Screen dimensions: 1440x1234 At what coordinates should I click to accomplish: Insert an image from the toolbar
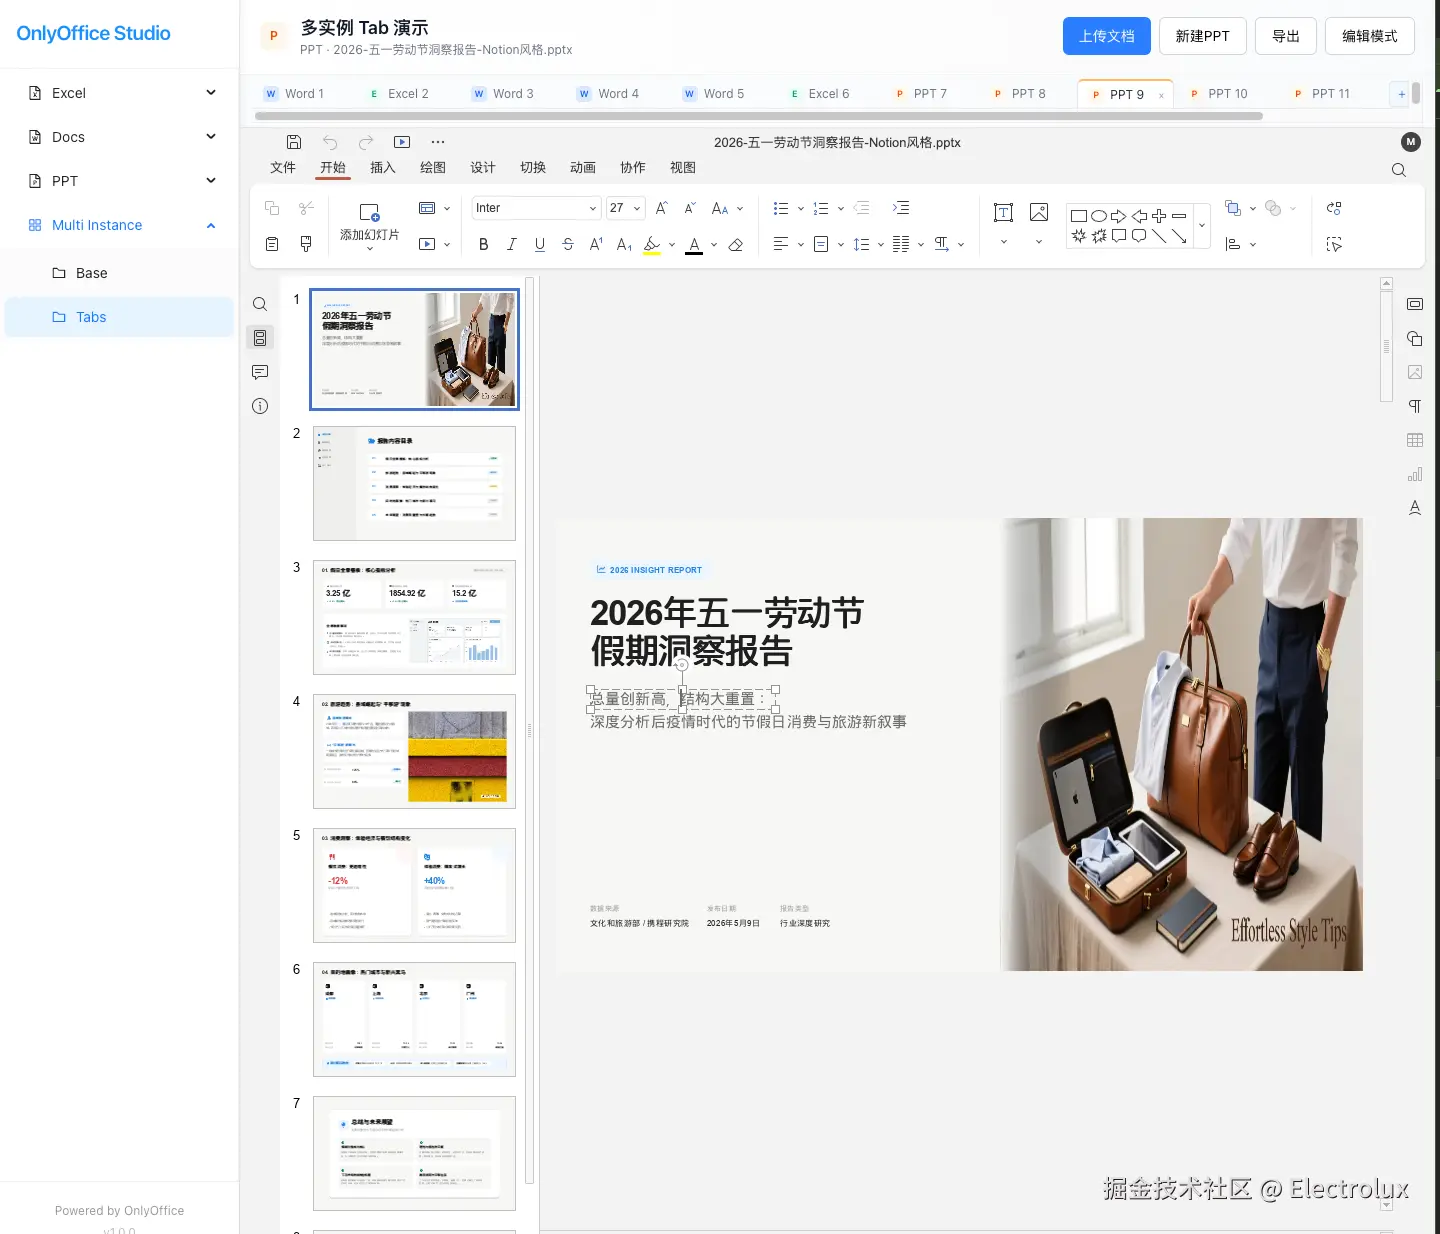[x=1039, y=212]
